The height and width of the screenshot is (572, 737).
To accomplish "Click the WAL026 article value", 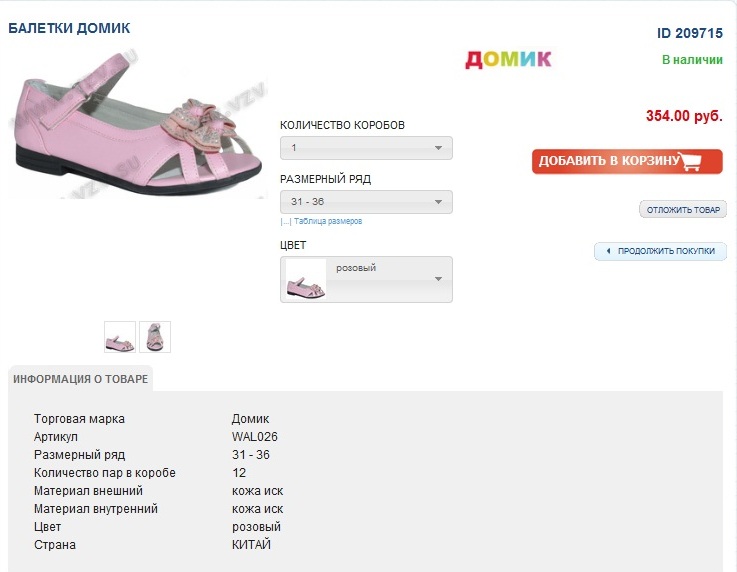I will pos(255,437).
